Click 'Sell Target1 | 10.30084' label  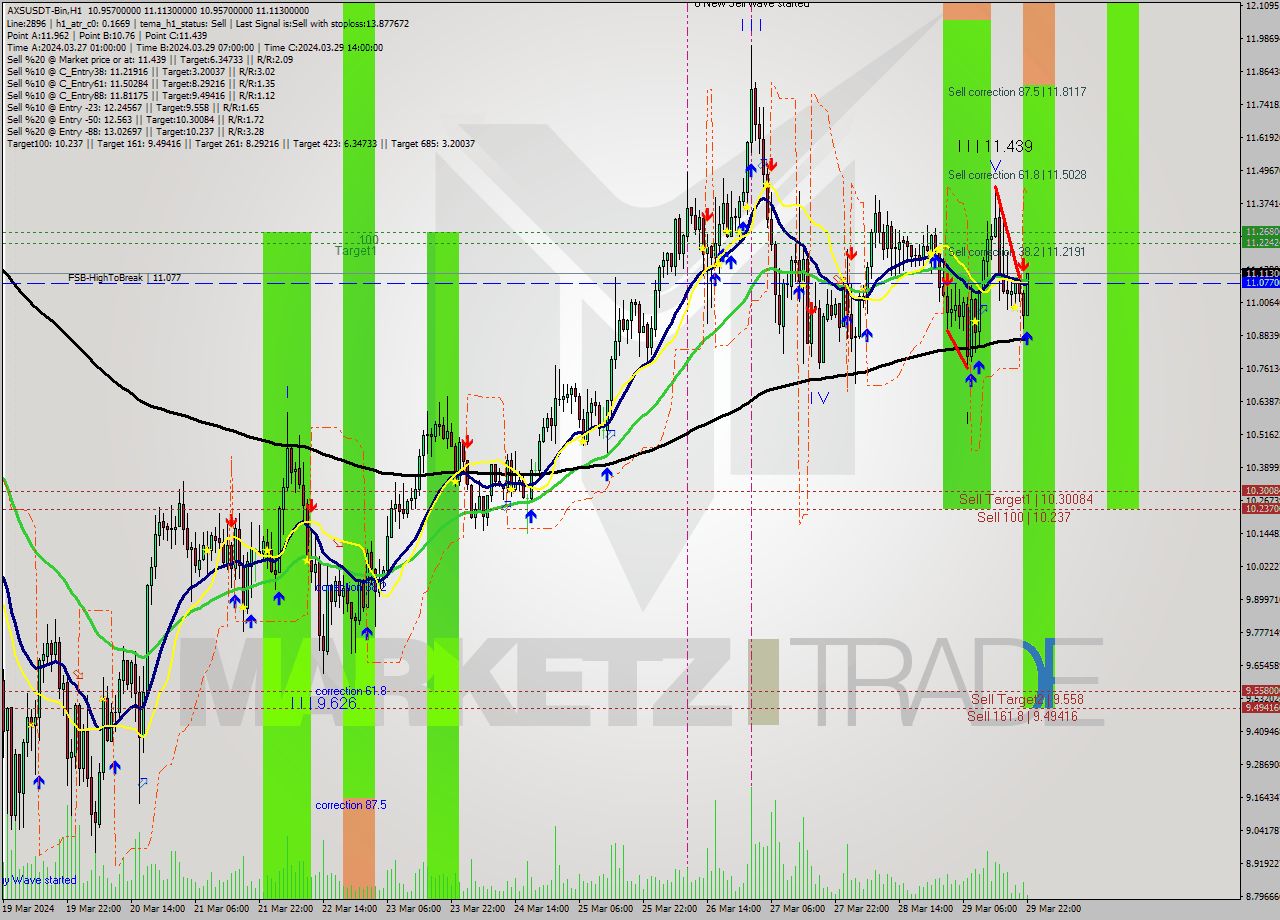click(1025, 499)
